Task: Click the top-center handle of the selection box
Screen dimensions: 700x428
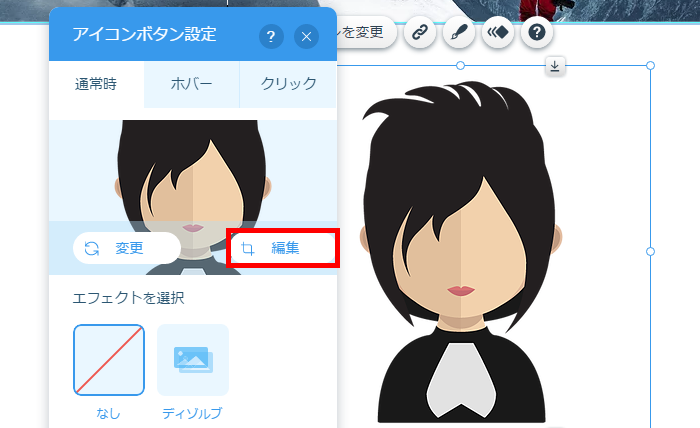Action: point(461,66)
